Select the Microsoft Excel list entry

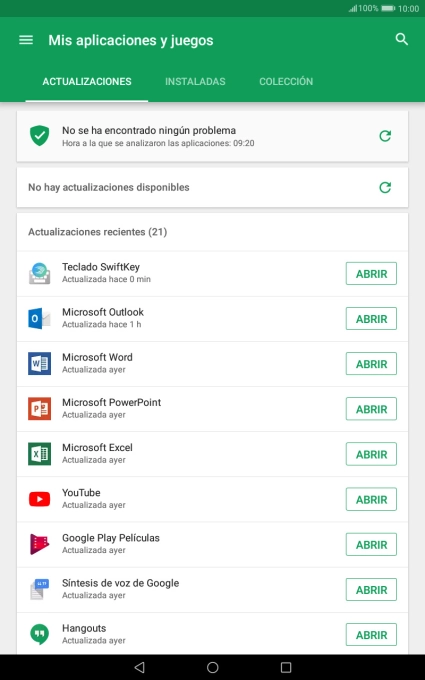coord(212,454)
